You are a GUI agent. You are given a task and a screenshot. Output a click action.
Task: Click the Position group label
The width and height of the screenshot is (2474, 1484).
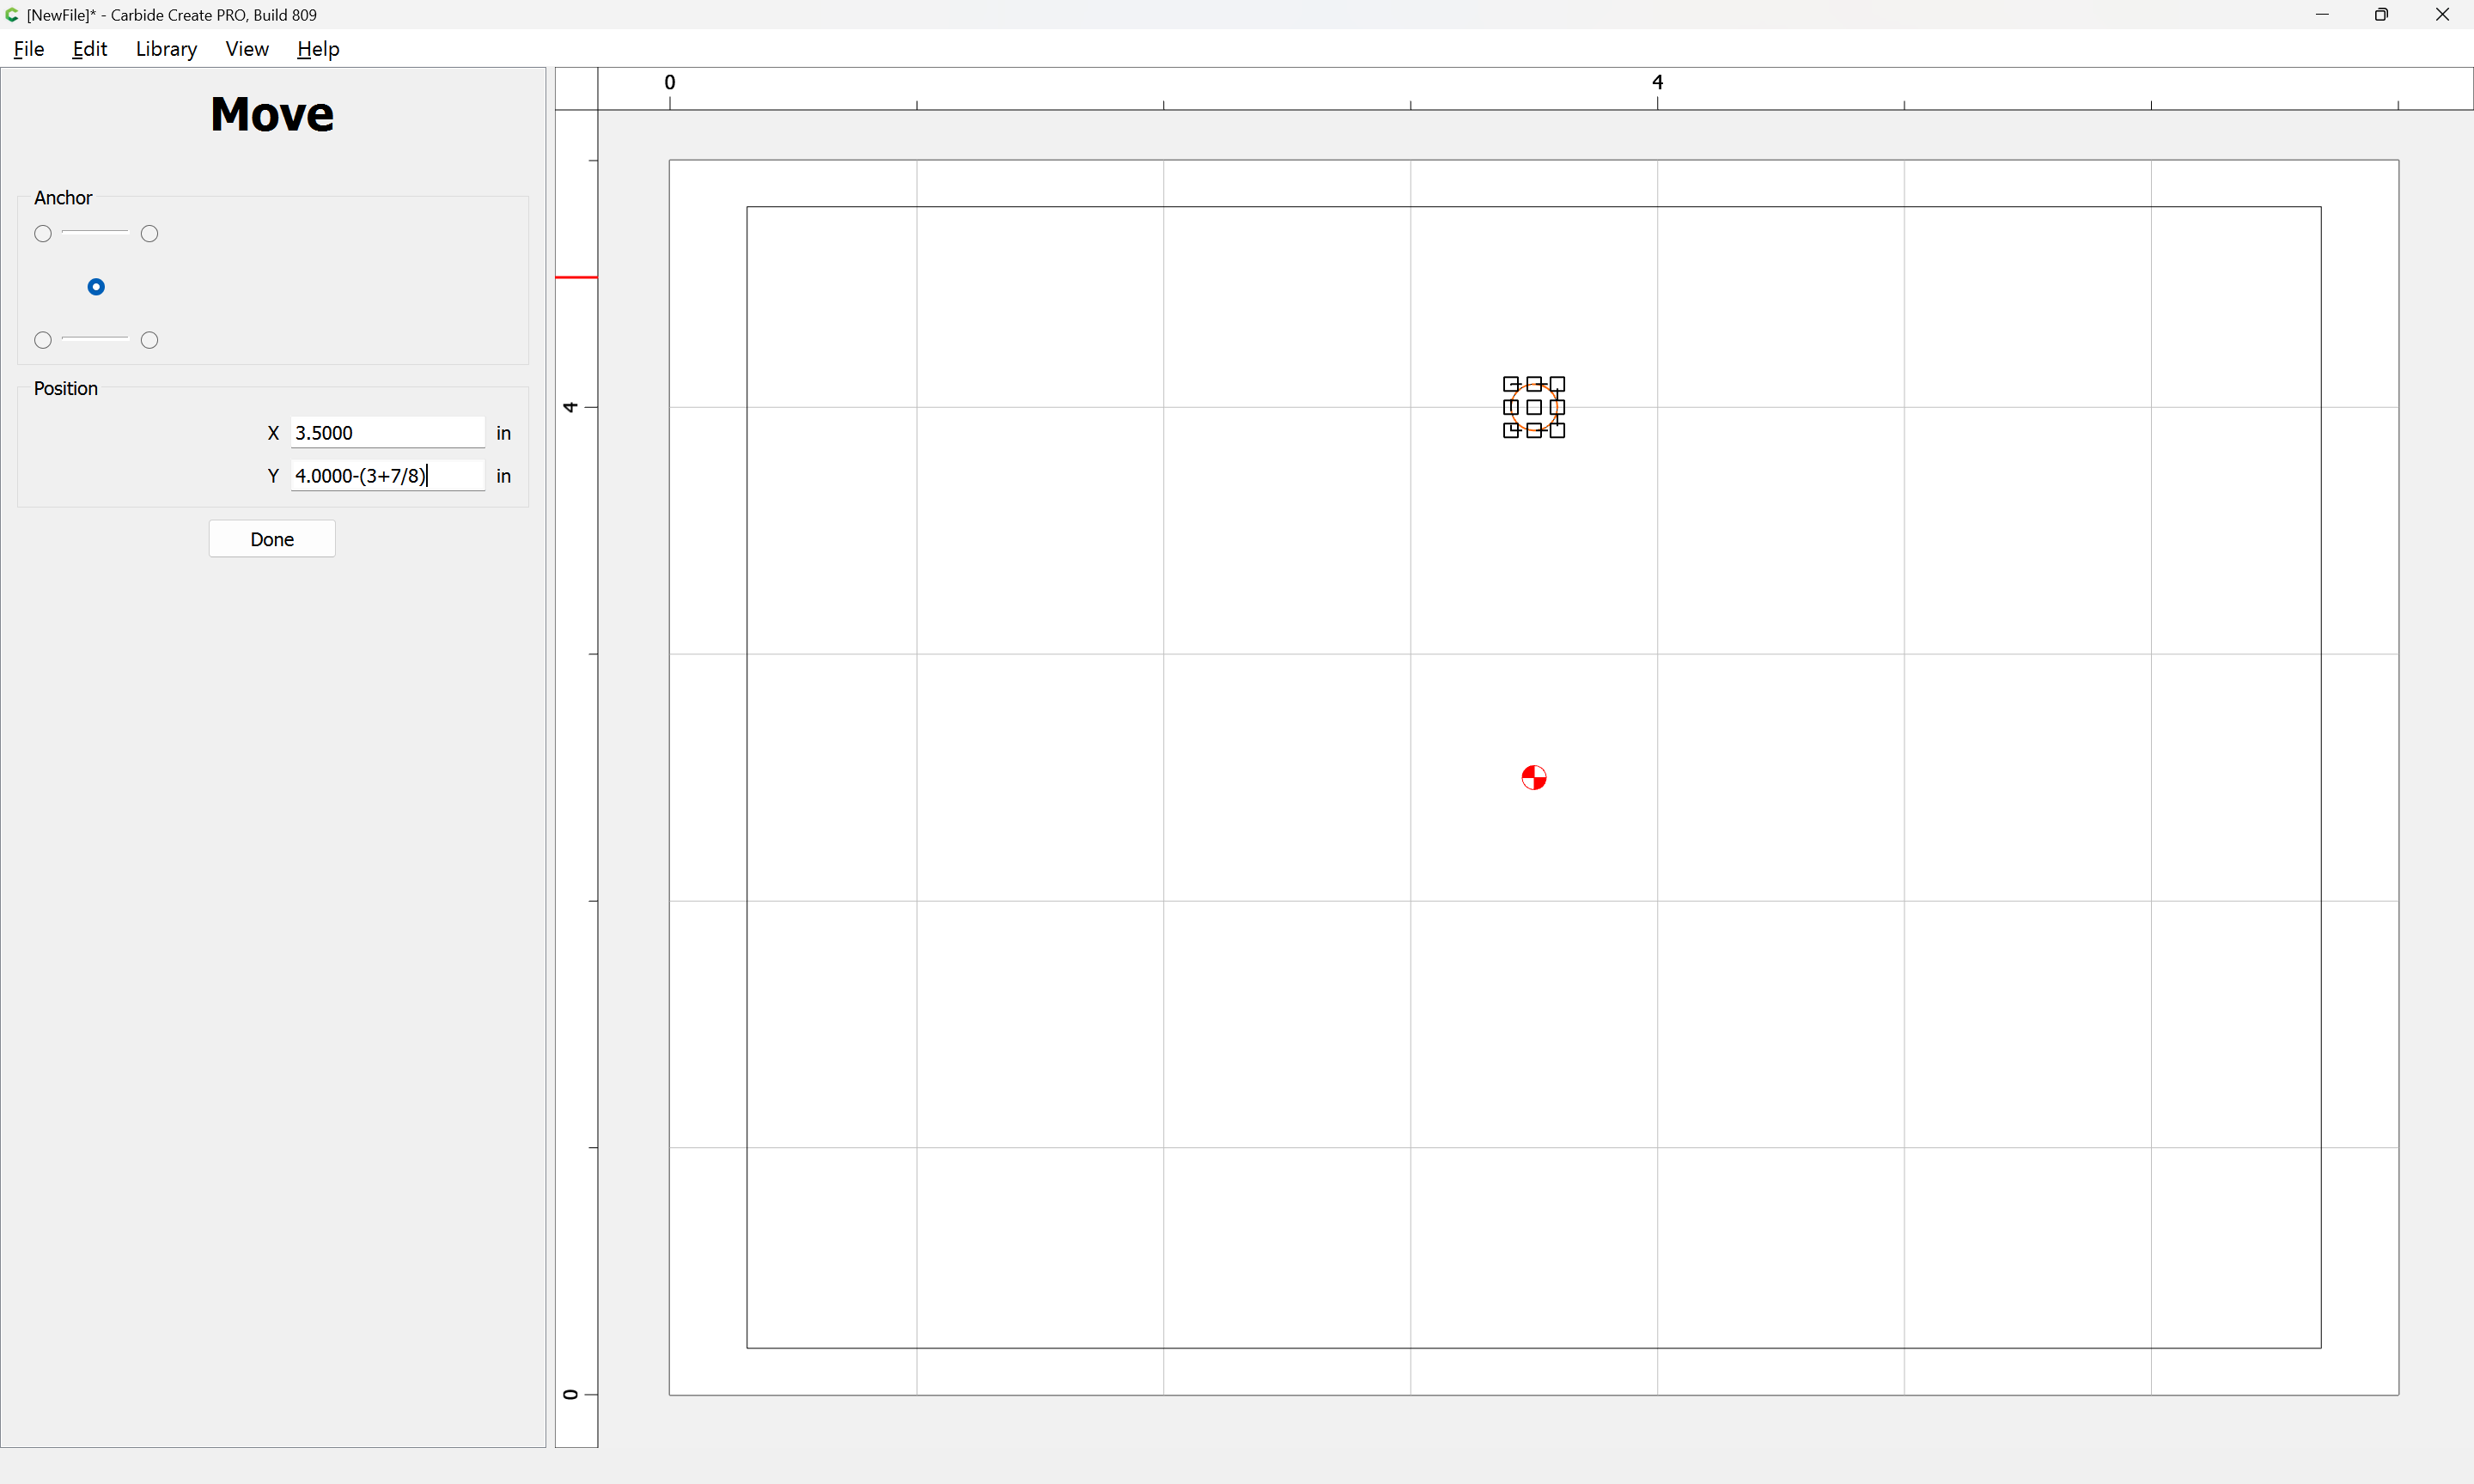[x=66, y=389]
